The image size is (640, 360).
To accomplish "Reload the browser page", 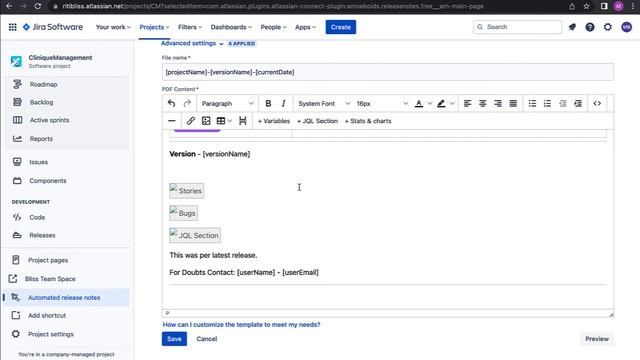I will pyautogui.click(x=38, y=6).
